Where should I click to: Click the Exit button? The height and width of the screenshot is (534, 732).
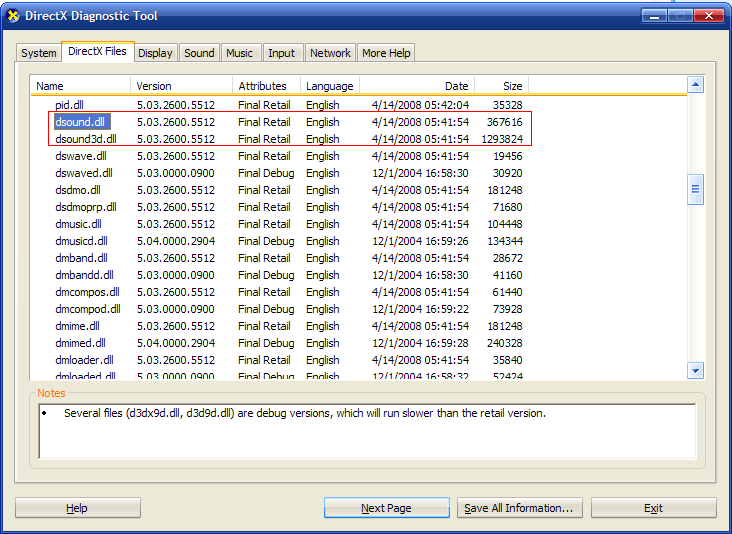click(x=653, y=508)
